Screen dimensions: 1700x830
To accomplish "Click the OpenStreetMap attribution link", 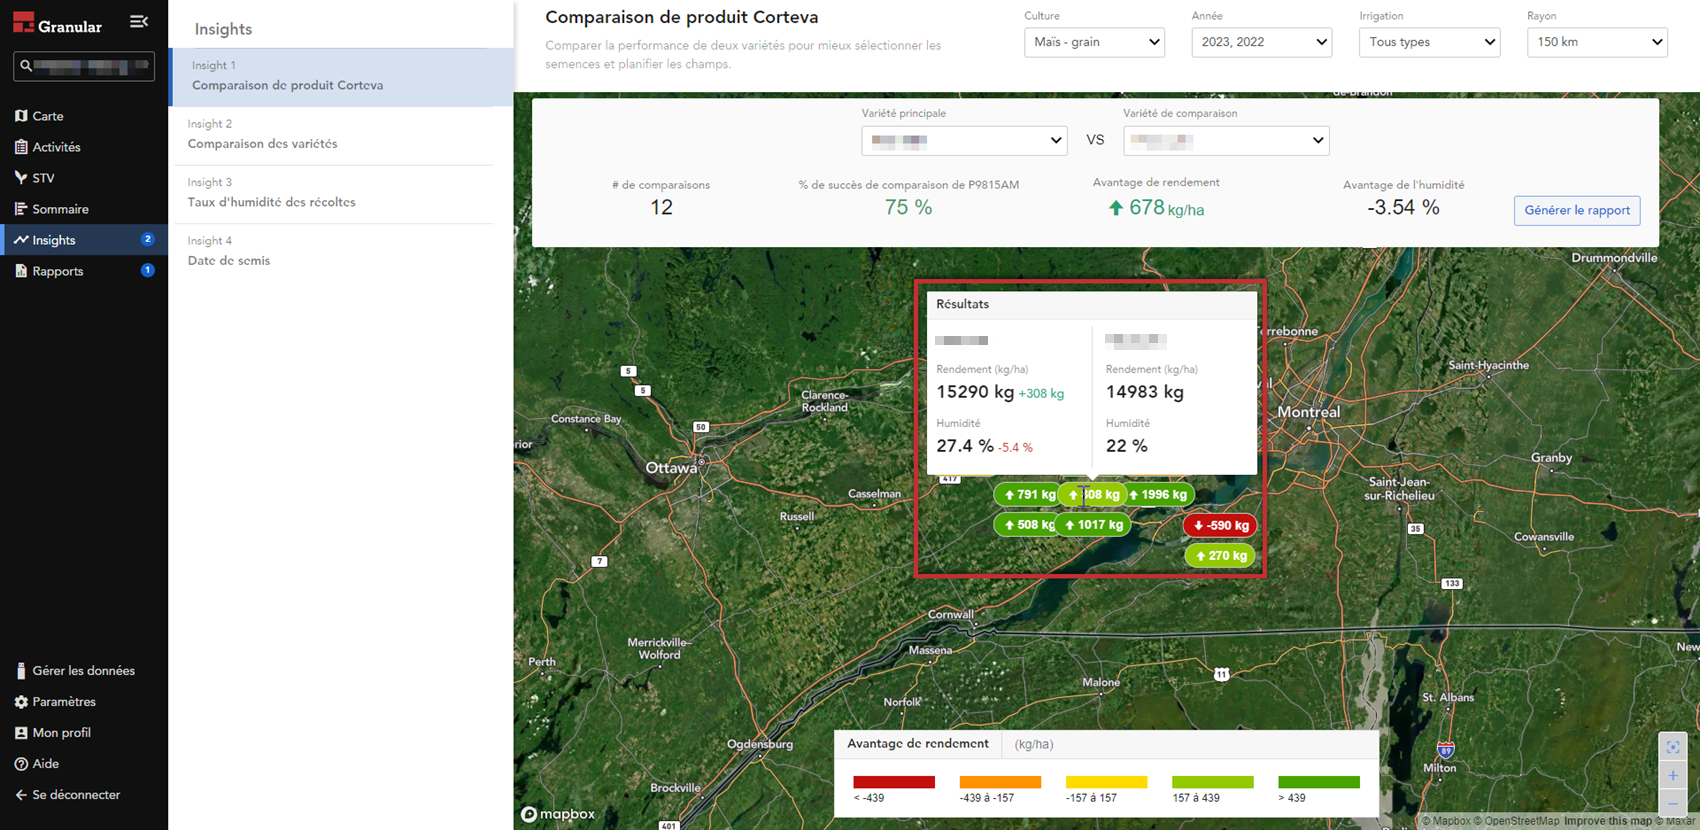I will point(1517,821).
